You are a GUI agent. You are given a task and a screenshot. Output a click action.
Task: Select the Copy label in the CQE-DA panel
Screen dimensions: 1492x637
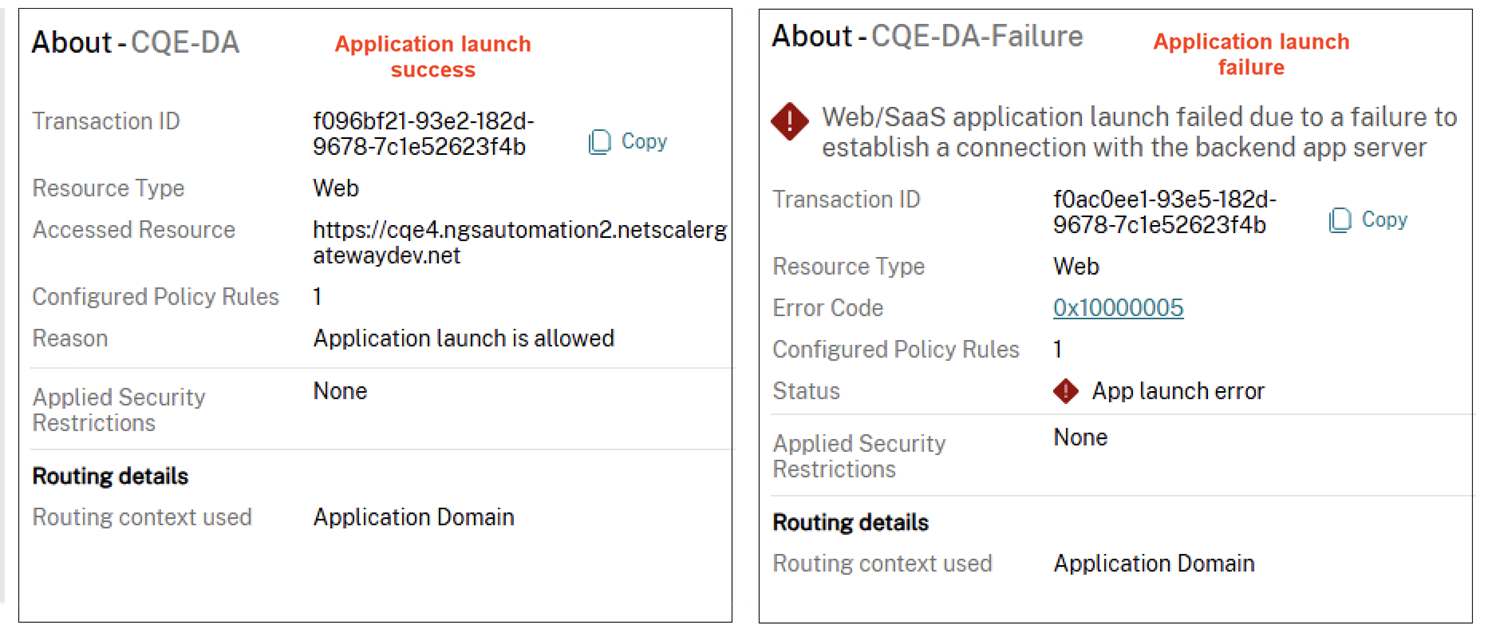pos(643,141)
